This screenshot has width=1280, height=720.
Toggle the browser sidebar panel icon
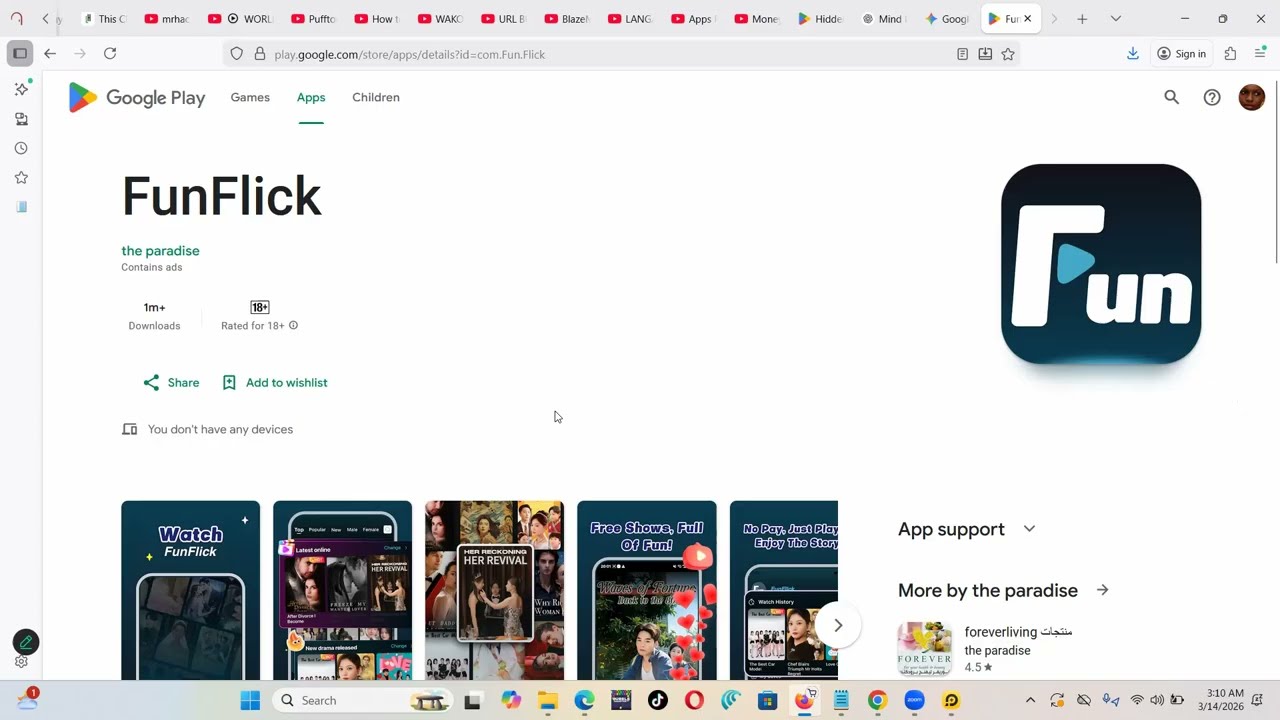(20, 54)
